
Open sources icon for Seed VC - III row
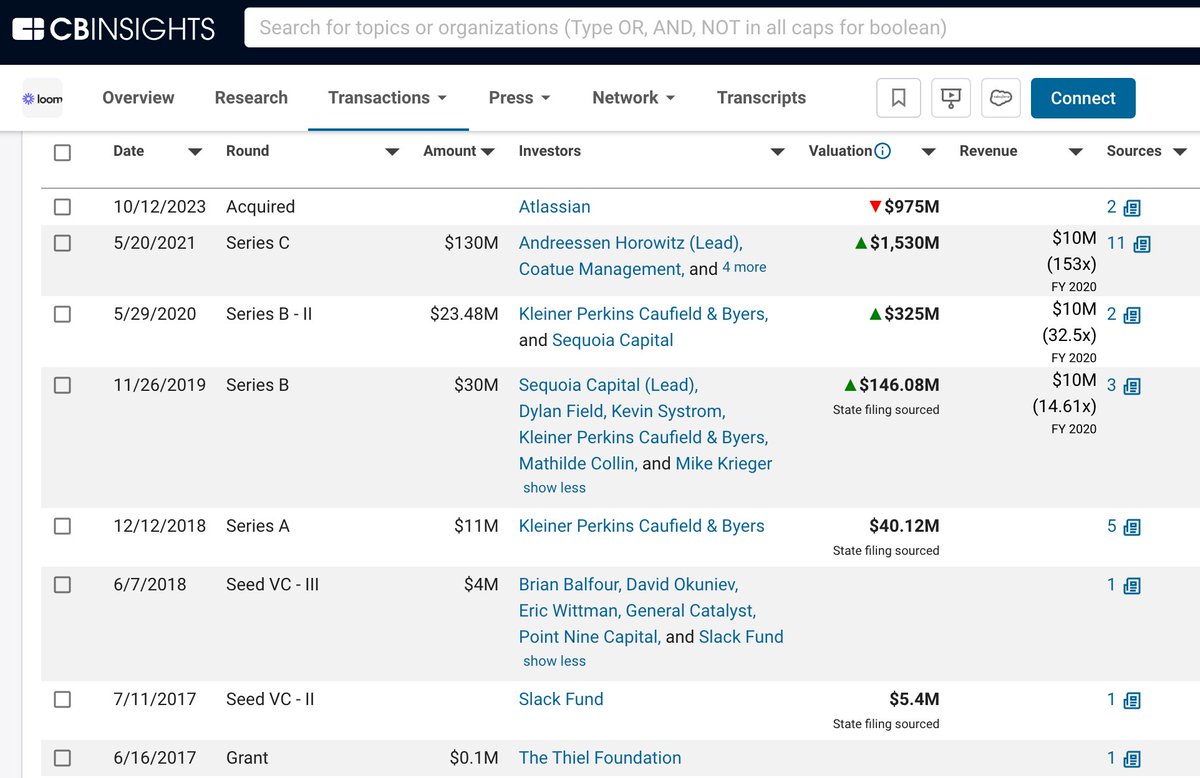click(x=1132, y=586)
